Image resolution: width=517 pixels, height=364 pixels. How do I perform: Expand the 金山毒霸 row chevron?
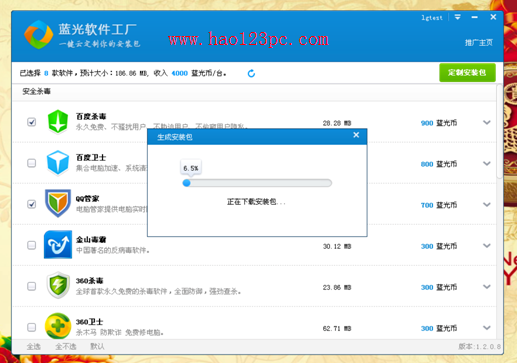(x=487, y=246)
